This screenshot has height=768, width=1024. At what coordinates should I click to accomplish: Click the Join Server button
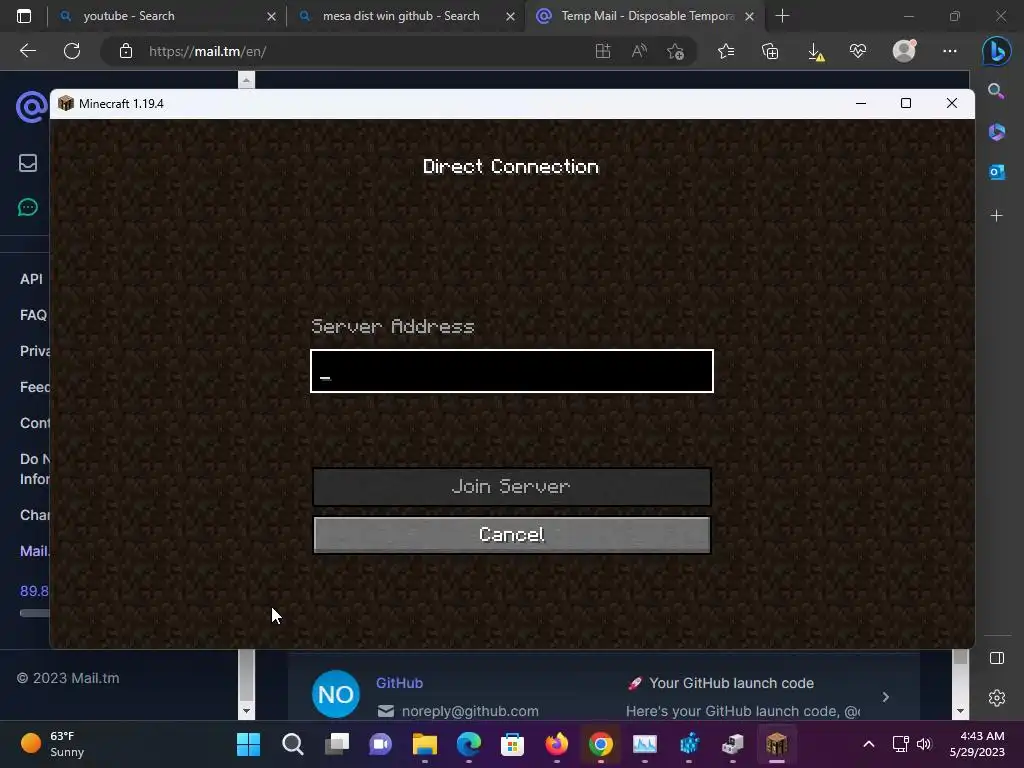511,487
